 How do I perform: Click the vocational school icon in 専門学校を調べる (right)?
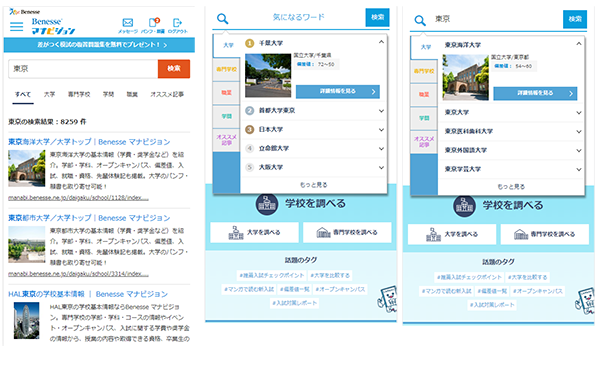tap(521, 234)
